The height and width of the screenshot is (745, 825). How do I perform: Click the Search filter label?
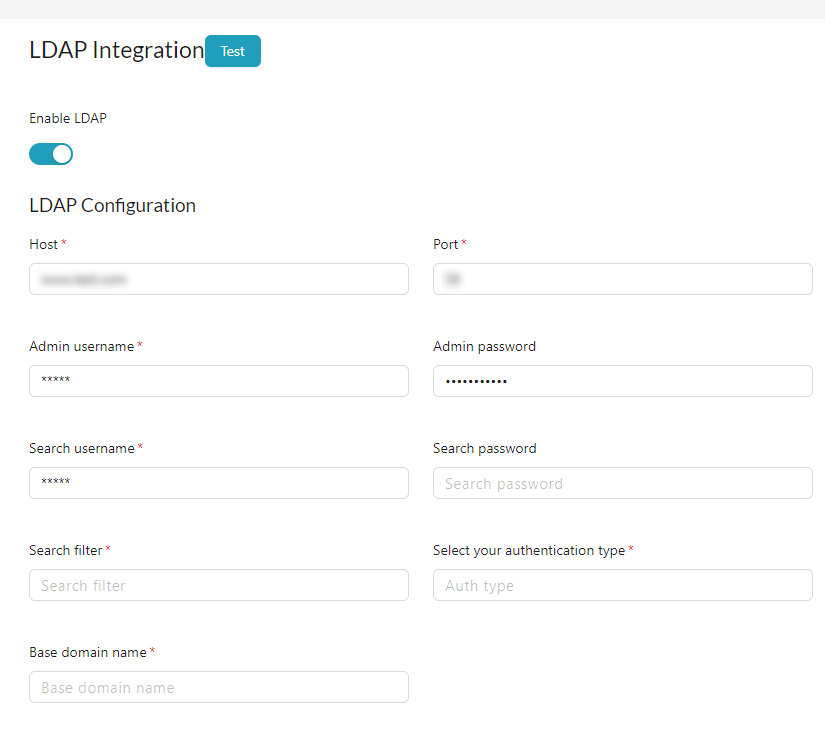tap(66, 550)
